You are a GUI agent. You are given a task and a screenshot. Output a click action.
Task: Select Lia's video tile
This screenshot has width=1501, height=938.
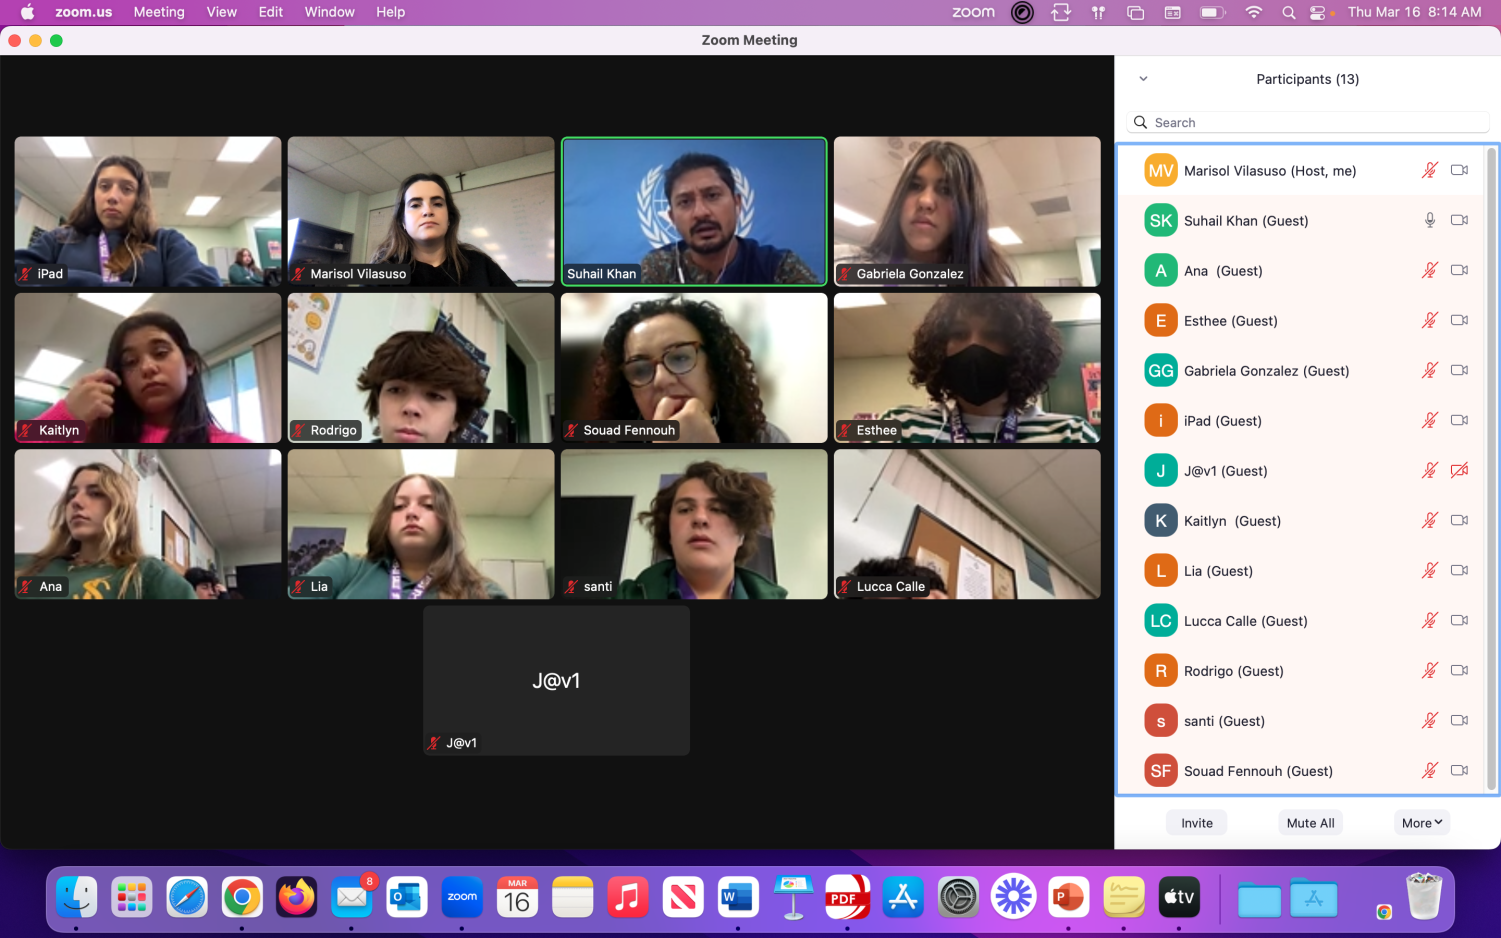[421, 524]
